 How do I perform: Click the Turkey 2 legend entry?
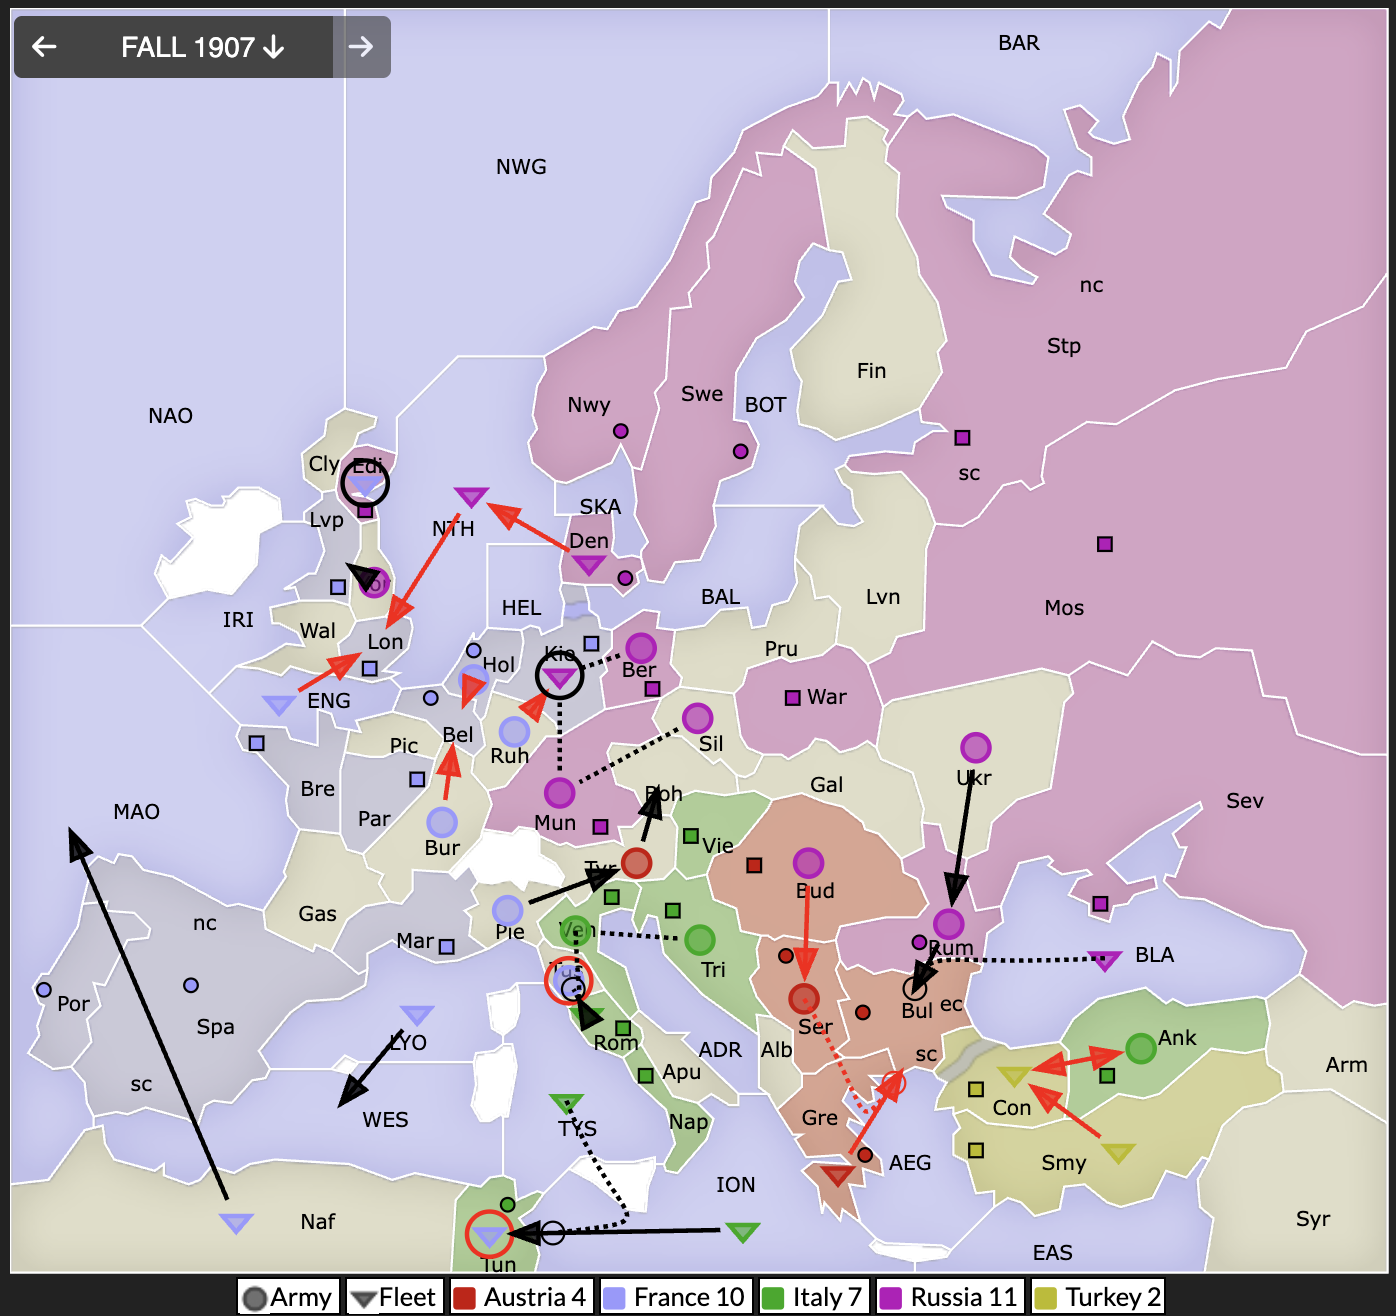point(1098,1297)
